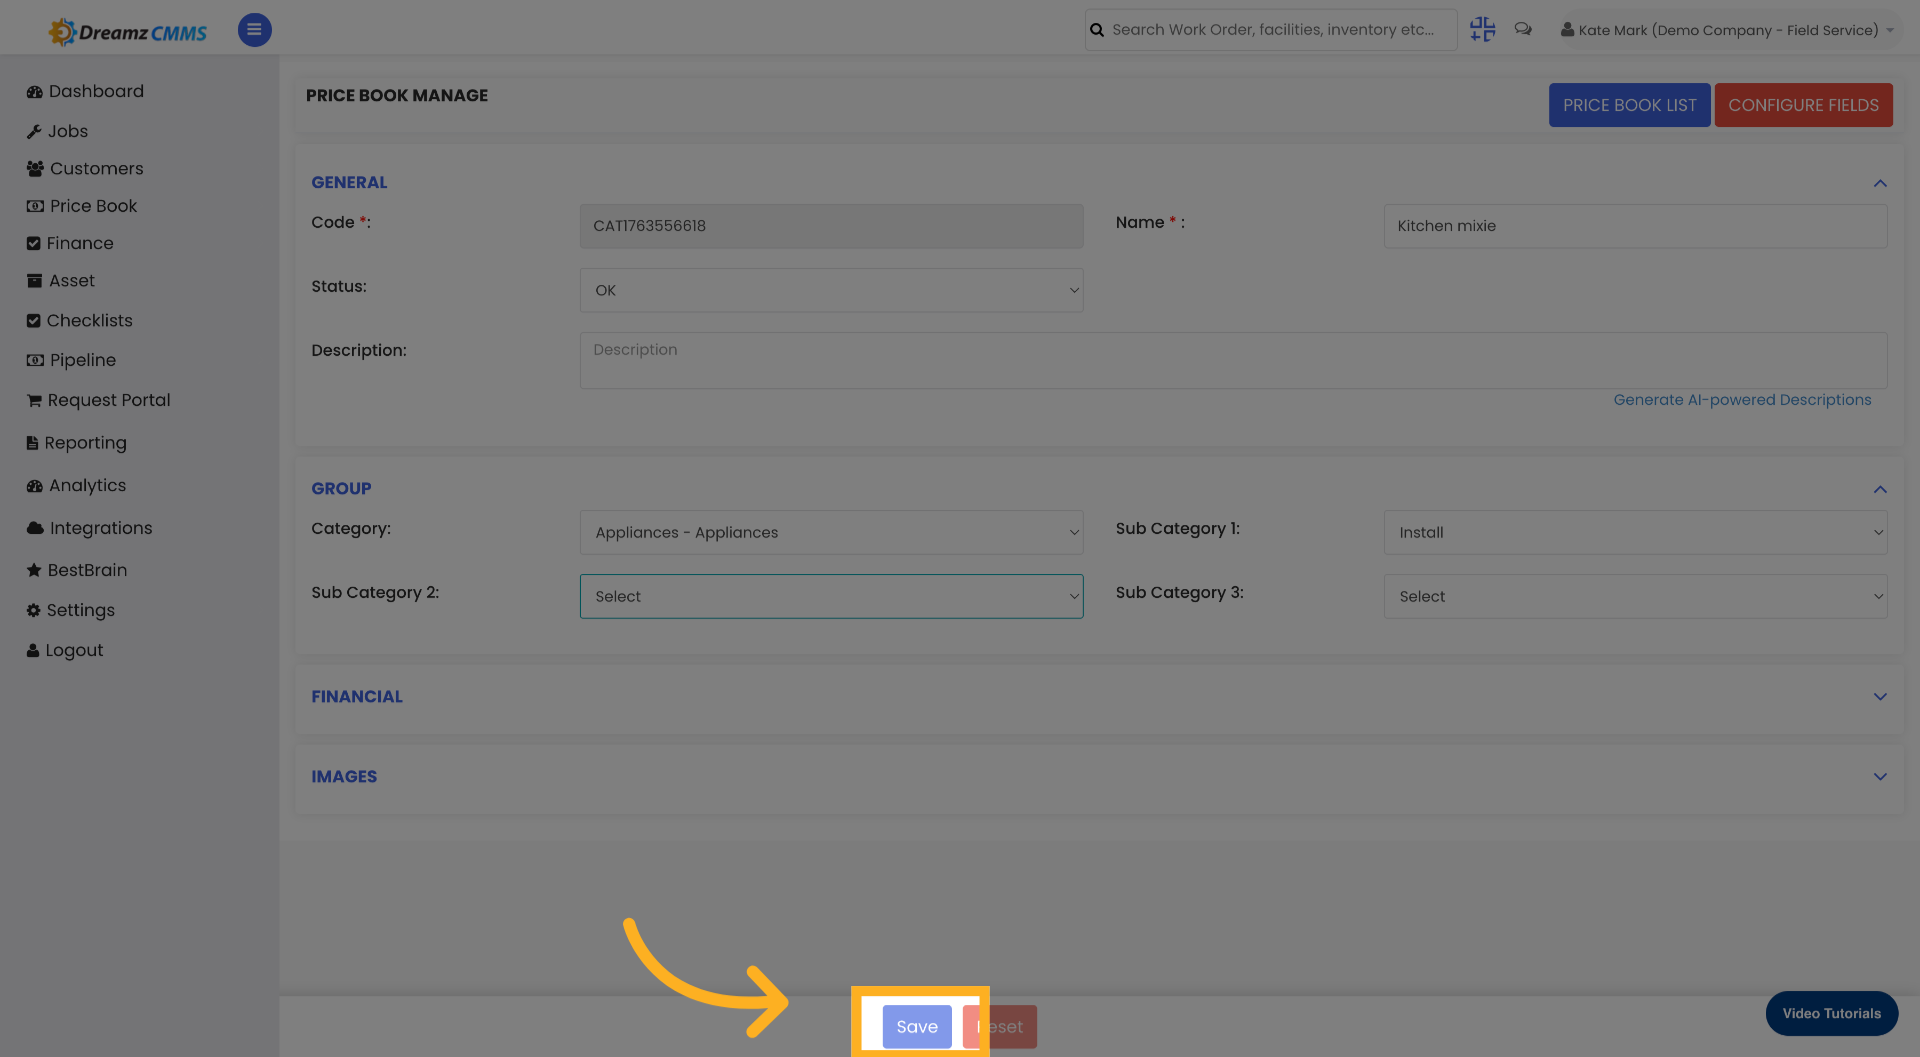Open Sub Category 2 Select dropdown
1920x1057 pixels.
[x=831, y=596]
